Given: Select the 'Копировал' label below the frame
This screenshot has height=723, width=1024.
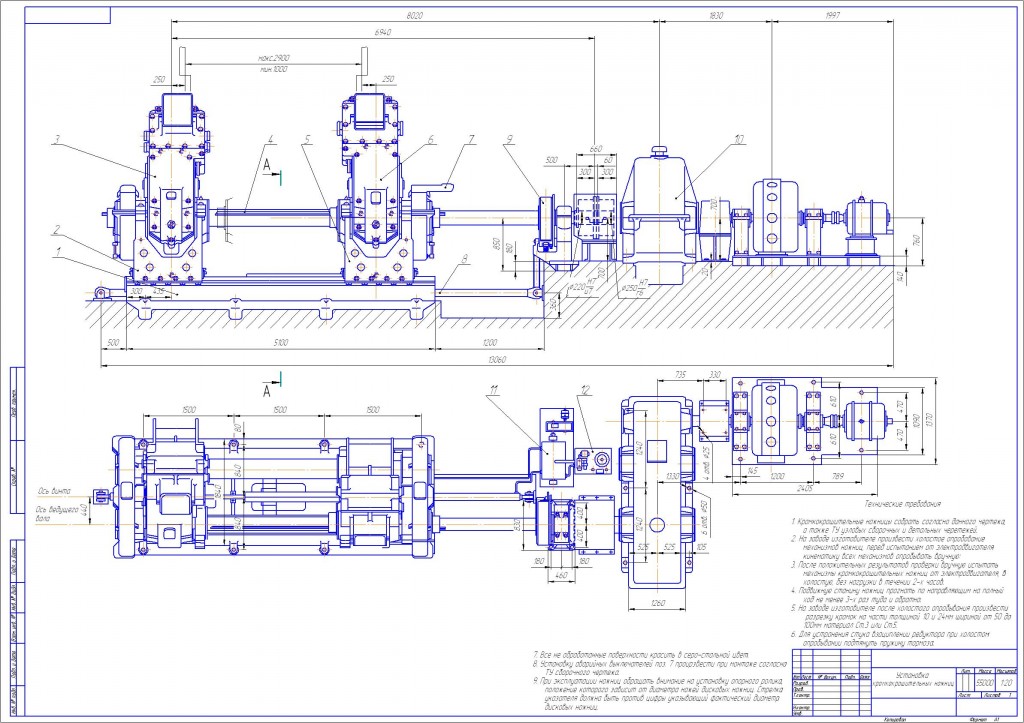Looking at the screenshot, I should (895, 719).
